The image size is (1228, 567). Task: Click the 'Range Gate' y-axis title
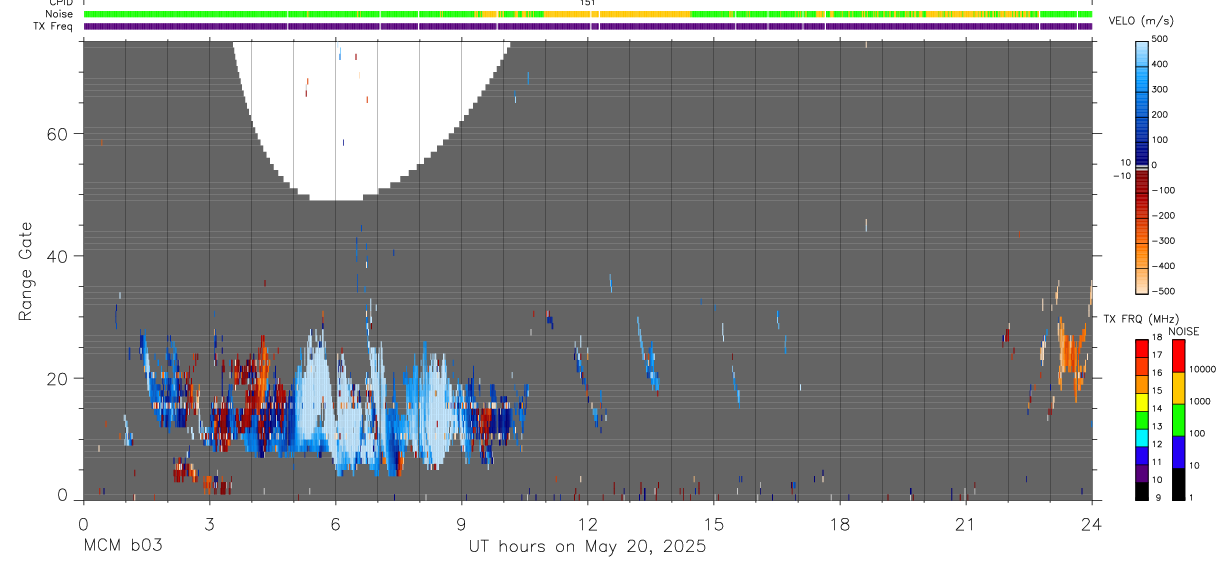click(26, 272)
